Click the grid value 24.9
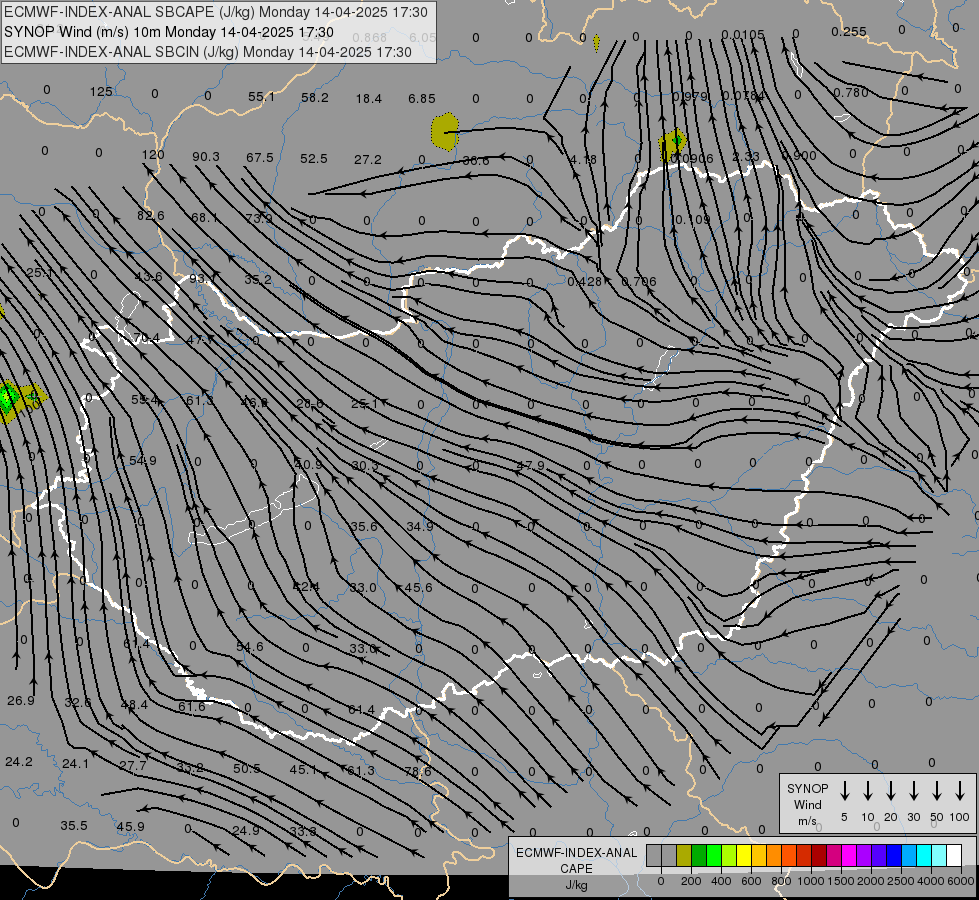The height and width of the screenshot is (900, 979). (x=245, y=831)
